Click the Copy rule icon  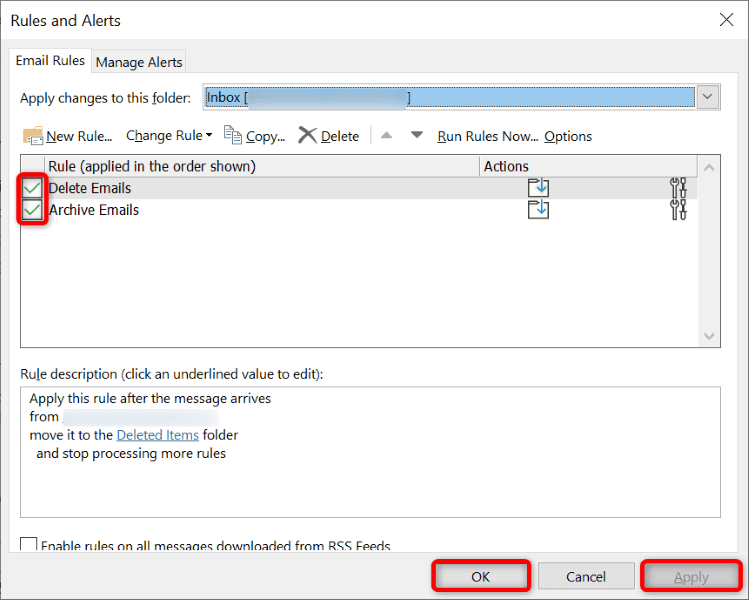coord(233,135)
